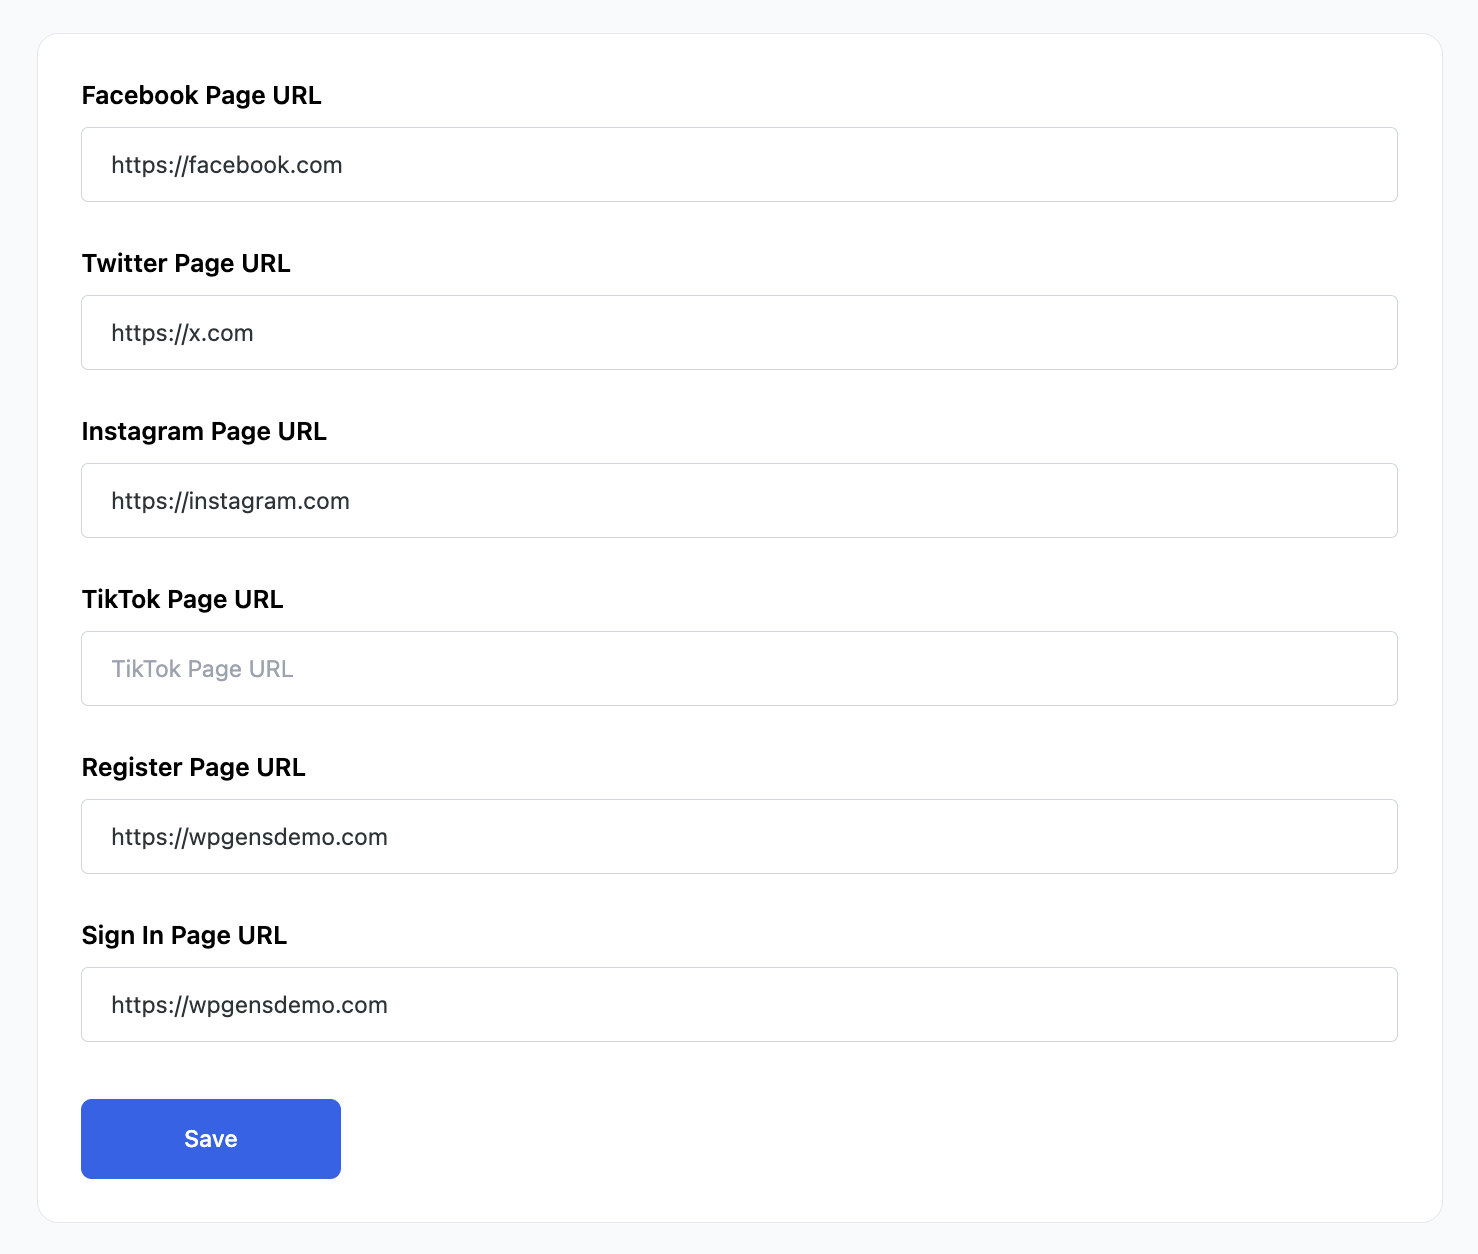Click the Twitter Page URL heading
Image resolution: width=1478 pixels, height=1254 pixels.
186,263
